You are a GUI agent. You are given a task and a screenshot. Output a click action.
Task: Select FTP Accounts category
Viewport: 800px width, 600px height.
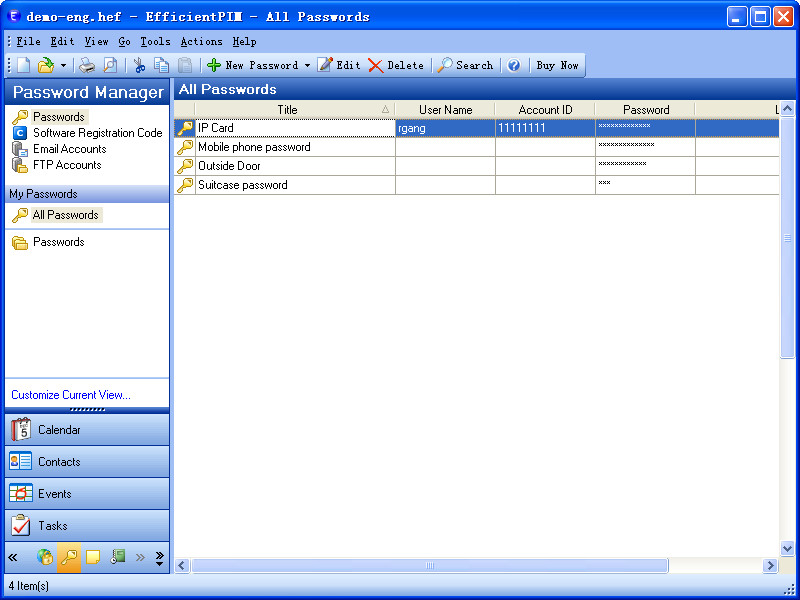(x=57, y=165)
